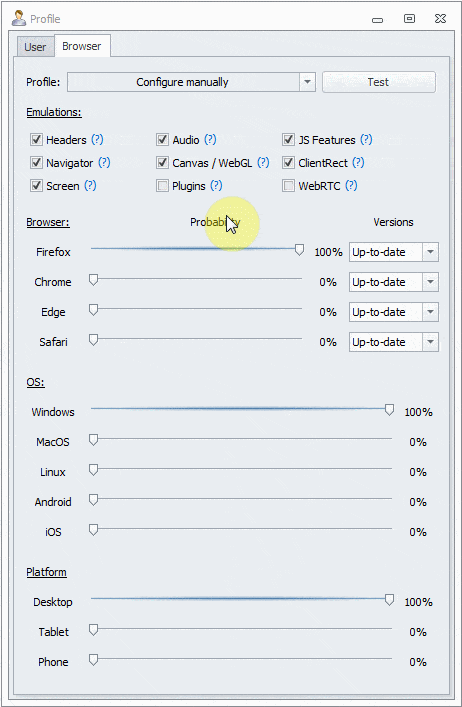The width and height of the screenshot is (462, 707).
Task: Enable the Plugins emulation checkbox
Action: [162, 186]
